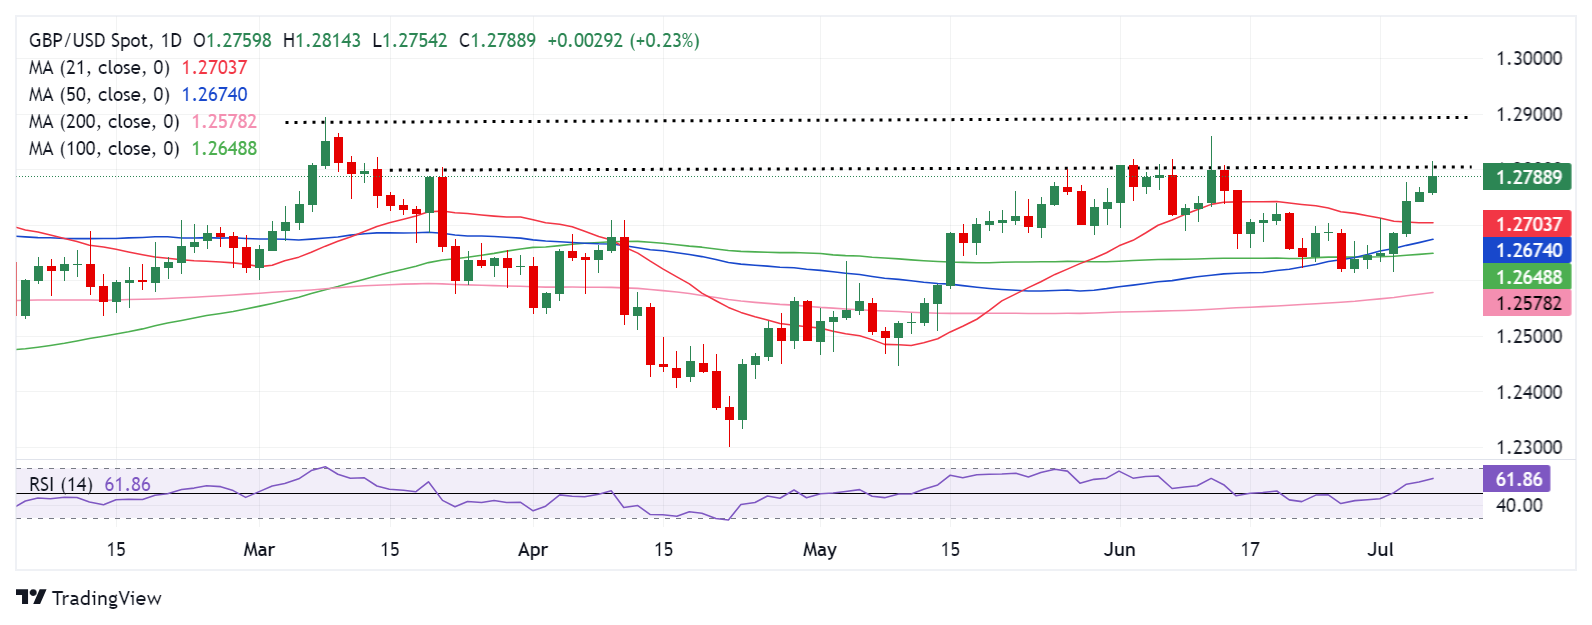
Task: Select the pink 1.25782 MA price tag
Action: (1527, 303)
